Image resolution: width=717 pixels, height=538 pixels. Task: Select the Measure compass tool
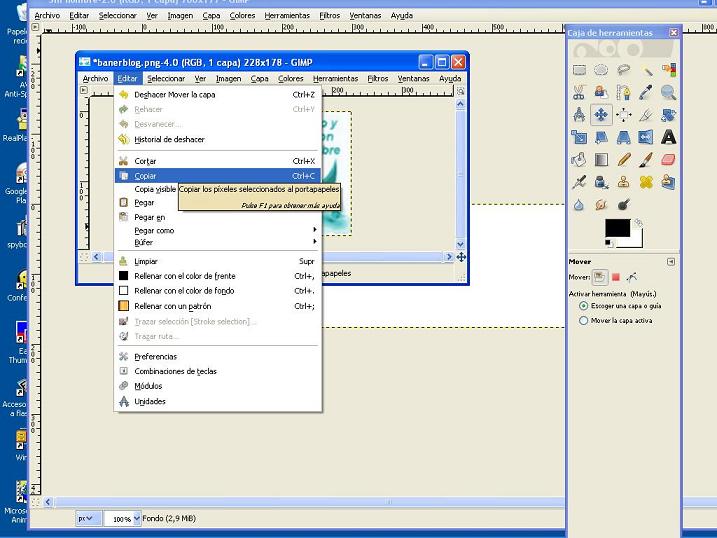coord(579,115)
